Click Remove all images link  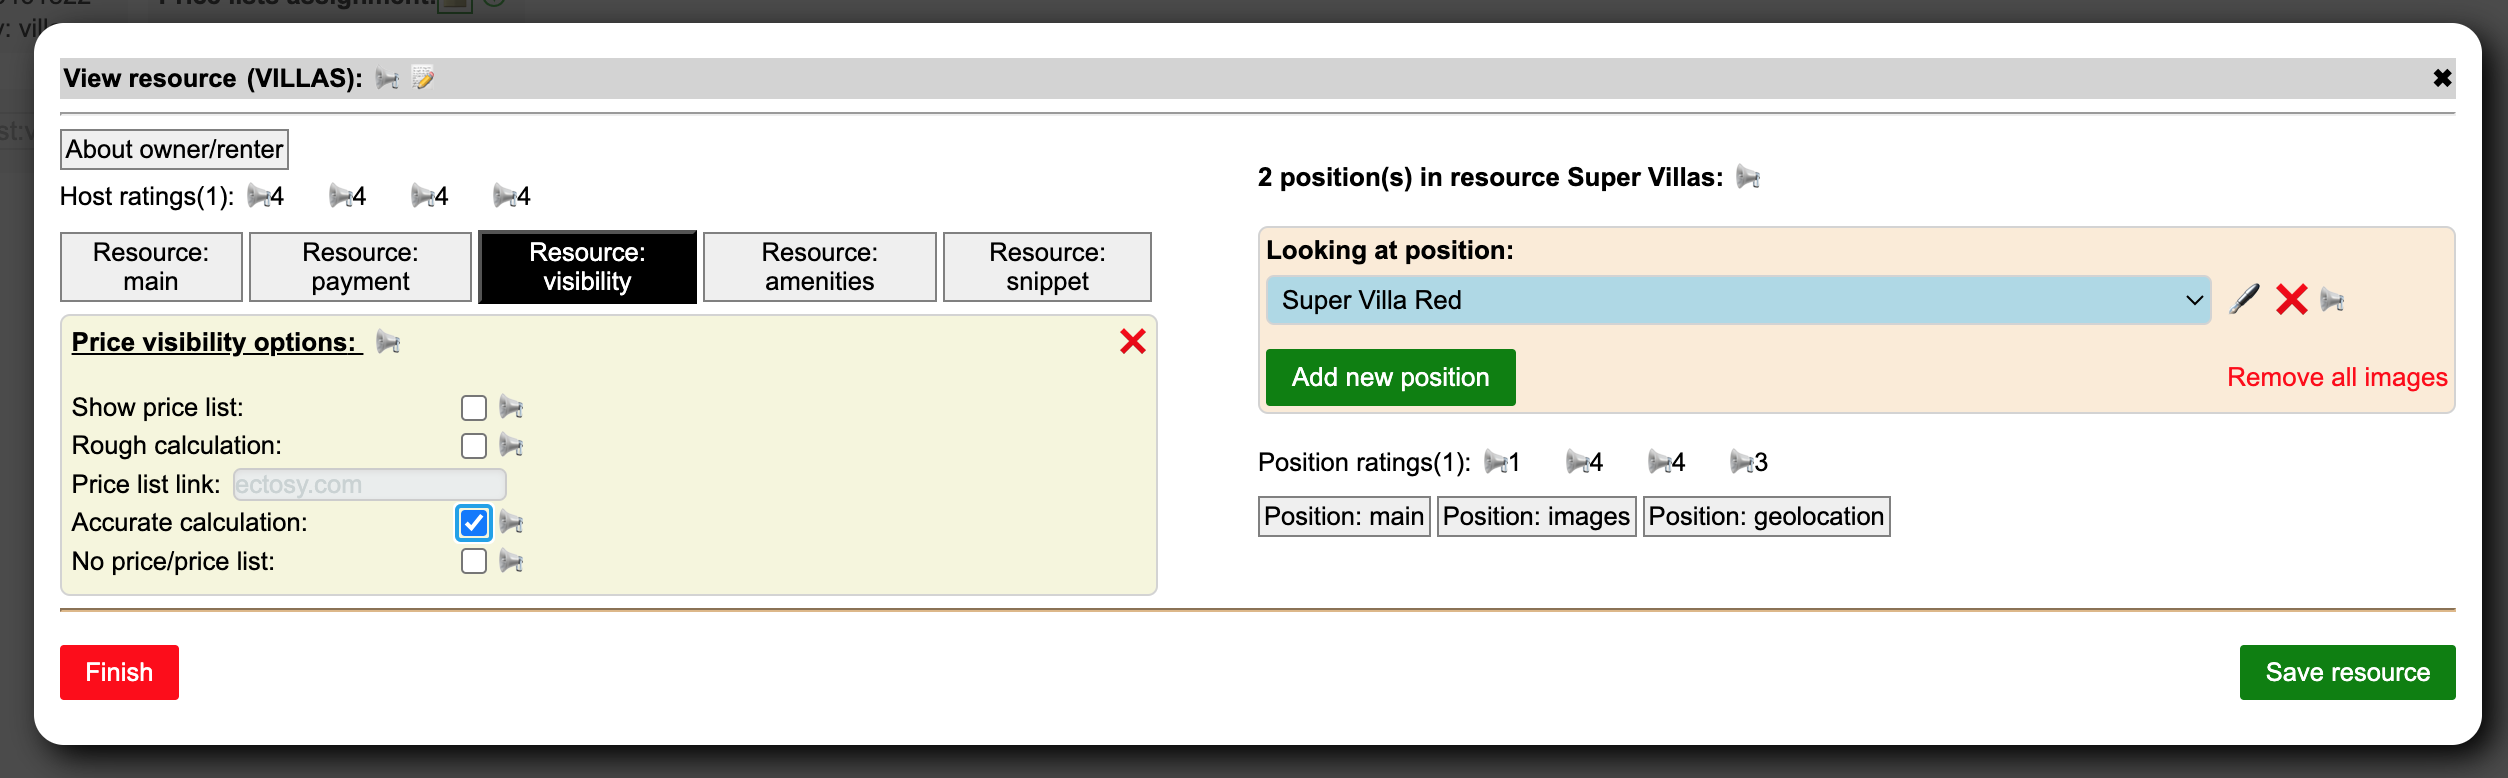pyautogui.click(x=2336, y=378)
